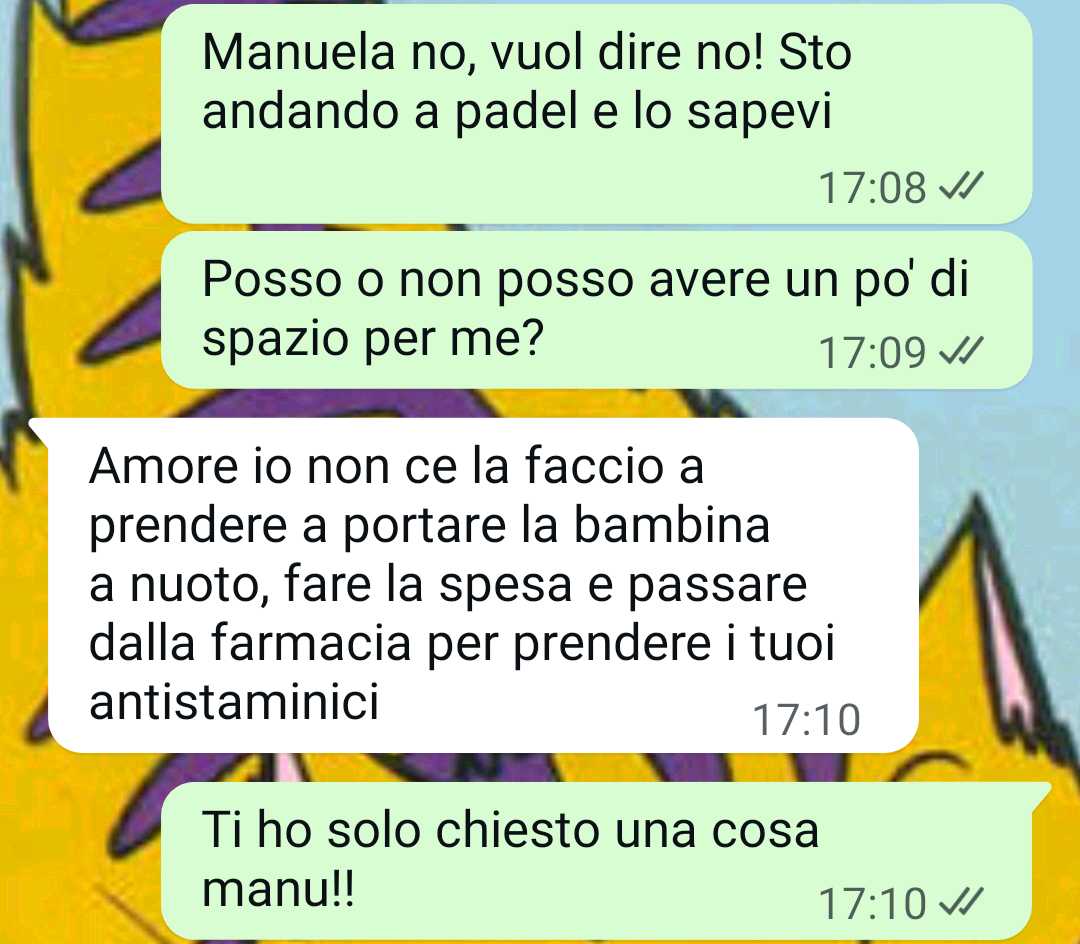Select the 'Manuela no, vuol dire no!' message
Image resolution: width=1080 pixels, height=944 pixels.
(596, 114)
